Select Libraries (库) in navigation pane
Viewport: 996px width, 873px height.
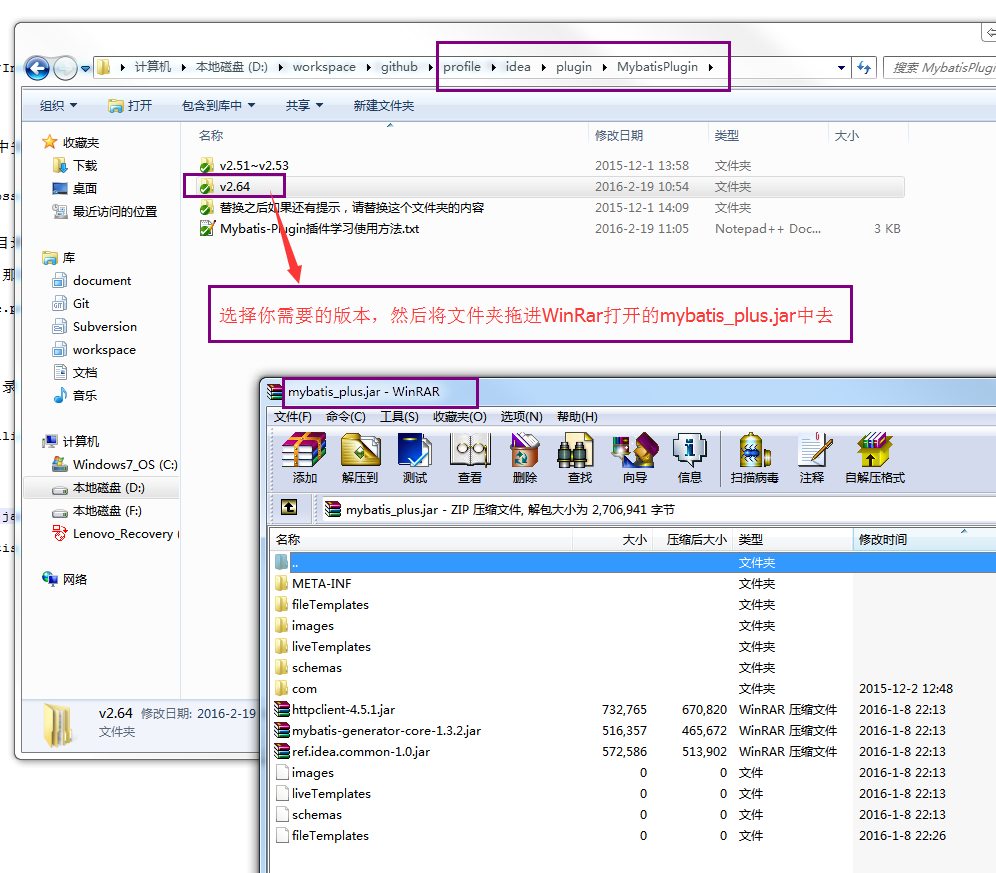[59, 257]
